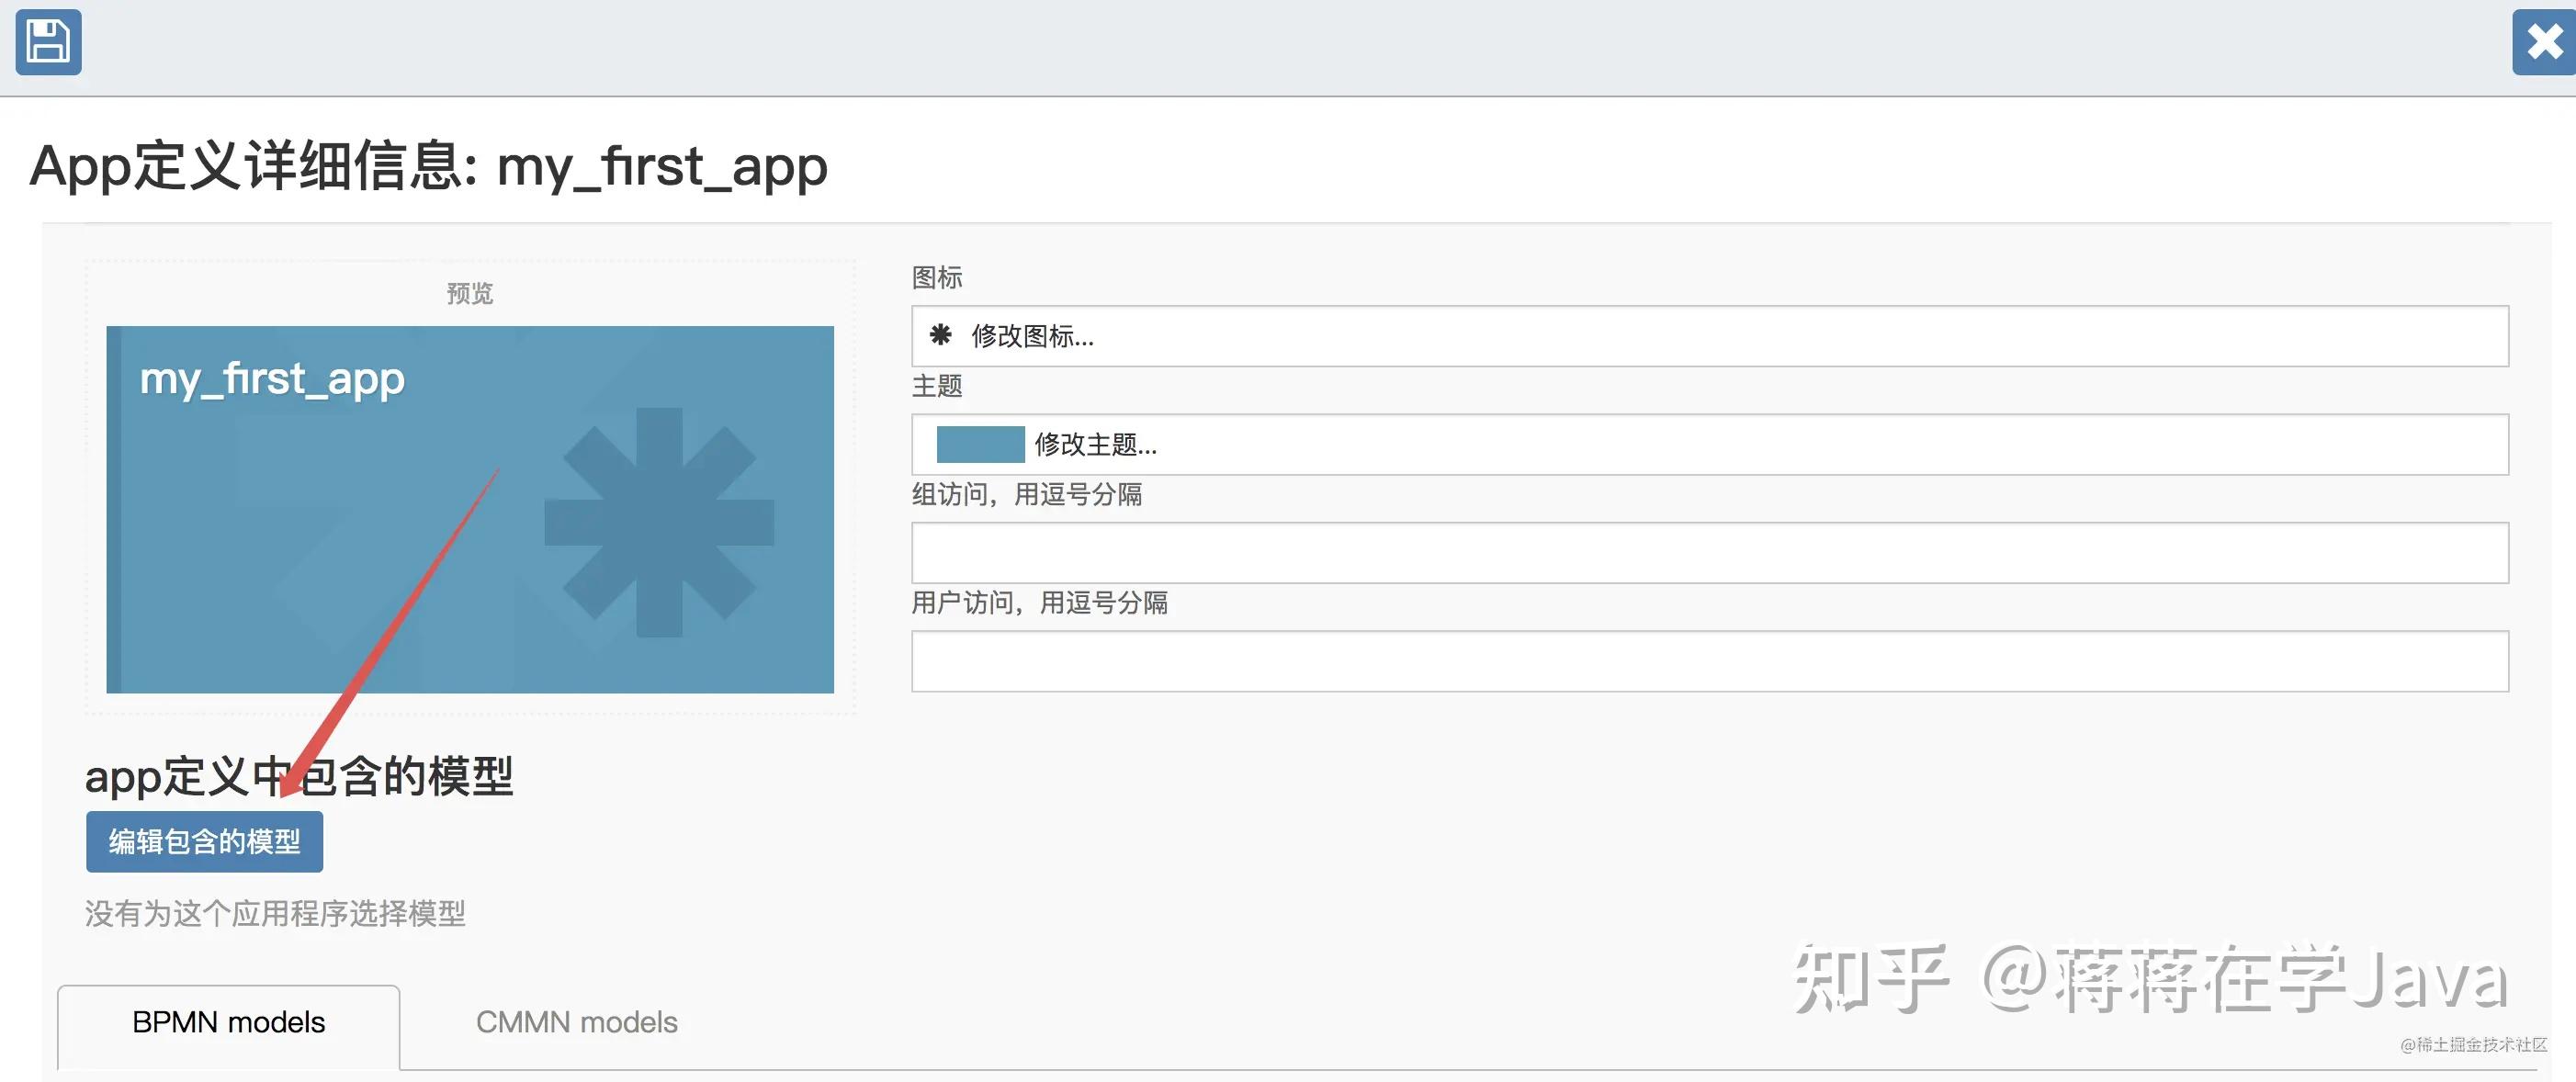Enable icon change by clicking 修改图标 row

[x=1030, y=337]
